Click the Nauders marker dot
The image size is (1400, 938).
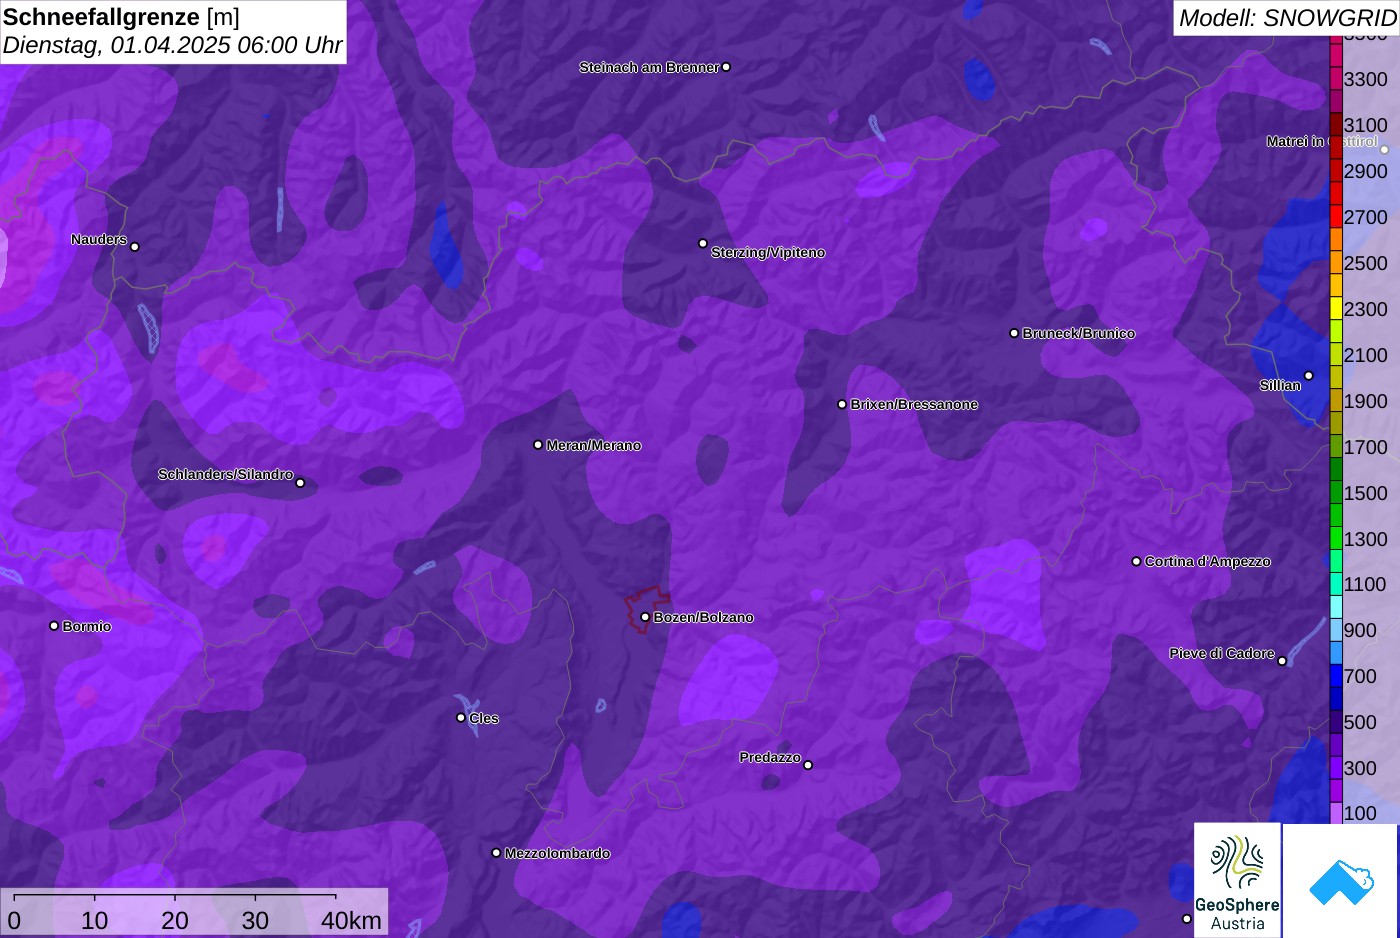(135, 246)
